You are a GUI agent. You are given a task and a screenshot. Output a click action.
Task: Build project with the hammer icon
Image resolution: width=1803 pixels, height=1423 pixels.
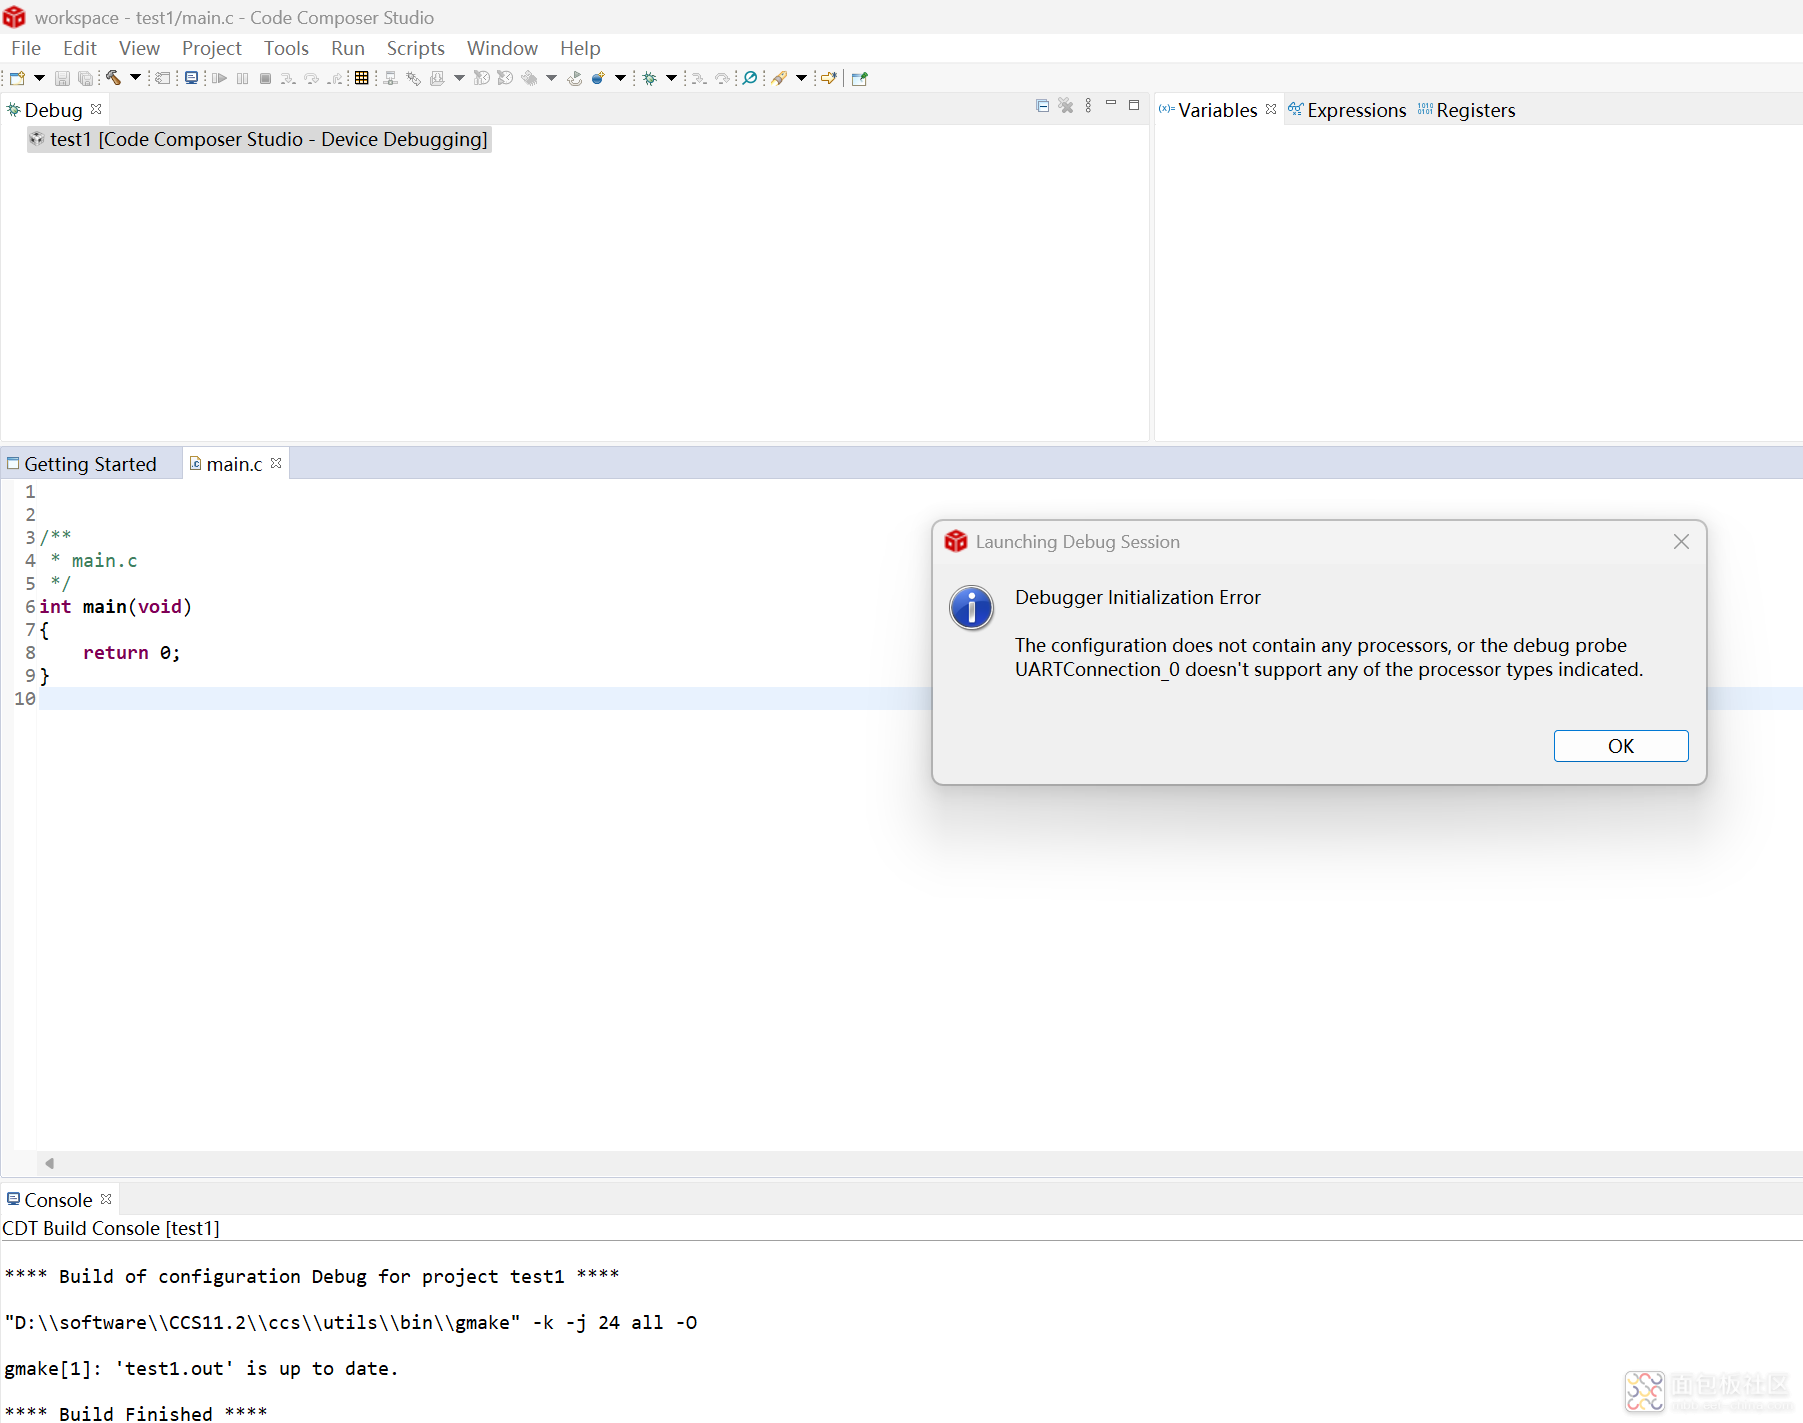pos(113,78)
